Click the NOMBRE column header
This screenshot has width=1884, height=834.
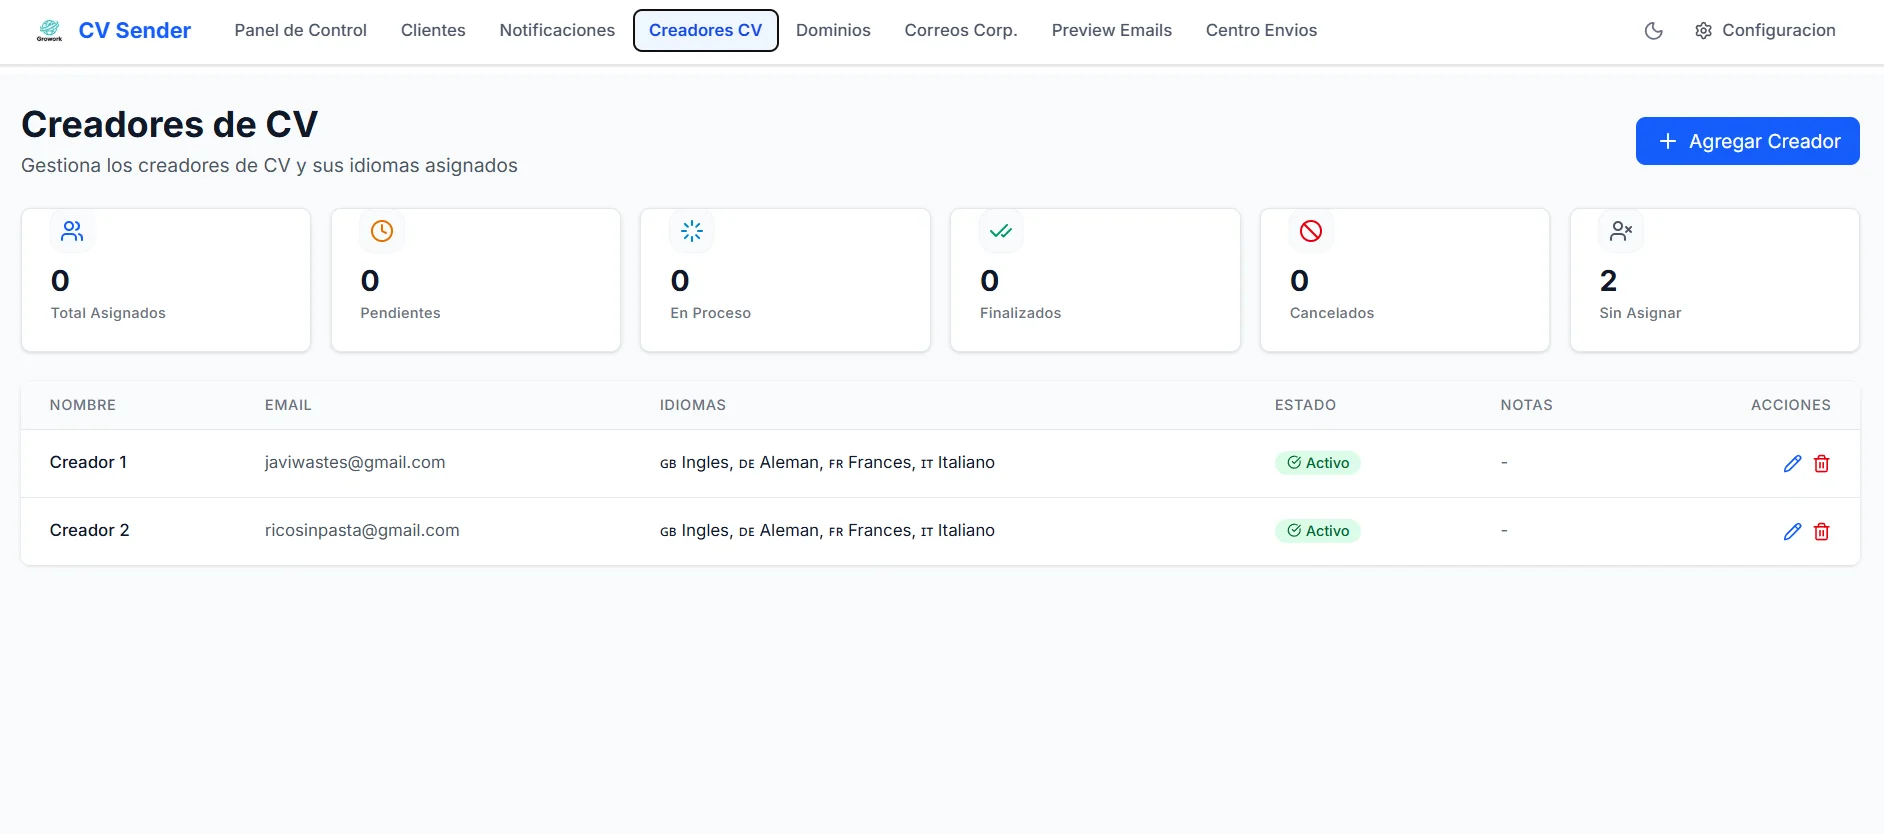[x=83, y=405]
